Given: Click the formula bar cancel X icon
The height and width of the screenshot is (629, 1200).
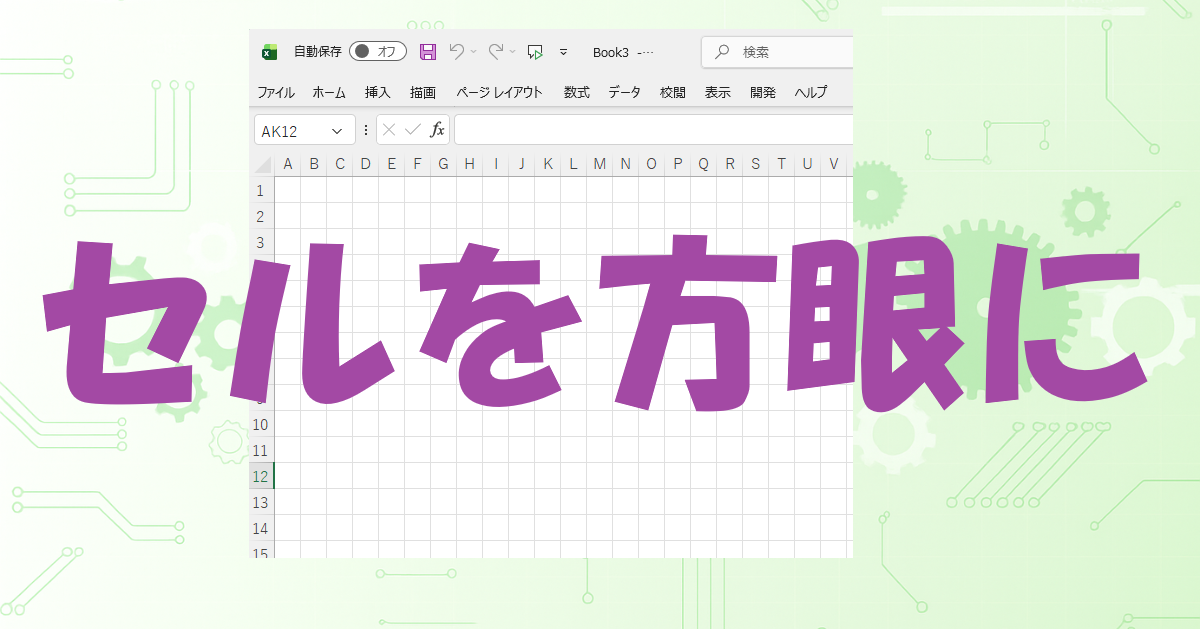Looking at the screenshot, I should pyautogui.click(x=389, y=130).
